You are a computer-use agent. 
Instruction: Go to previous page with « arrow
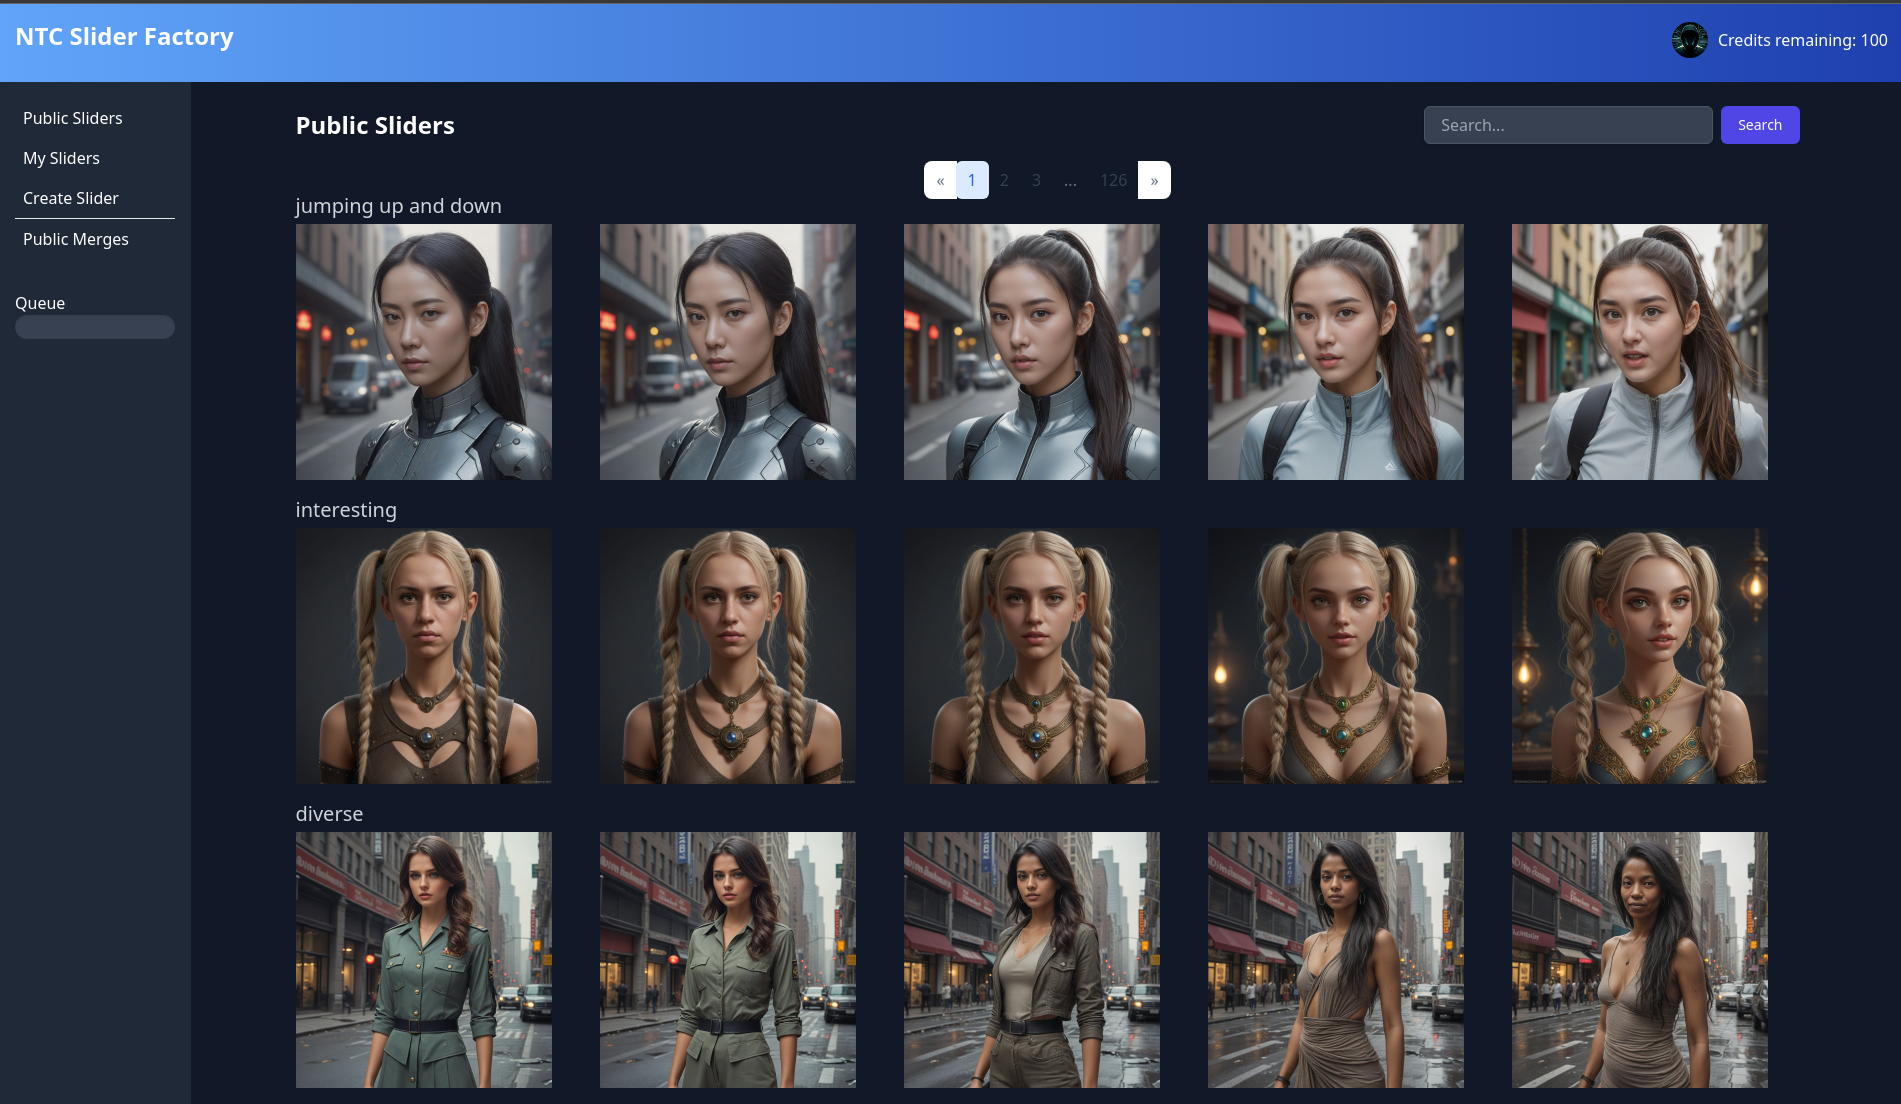coord(940,180)
